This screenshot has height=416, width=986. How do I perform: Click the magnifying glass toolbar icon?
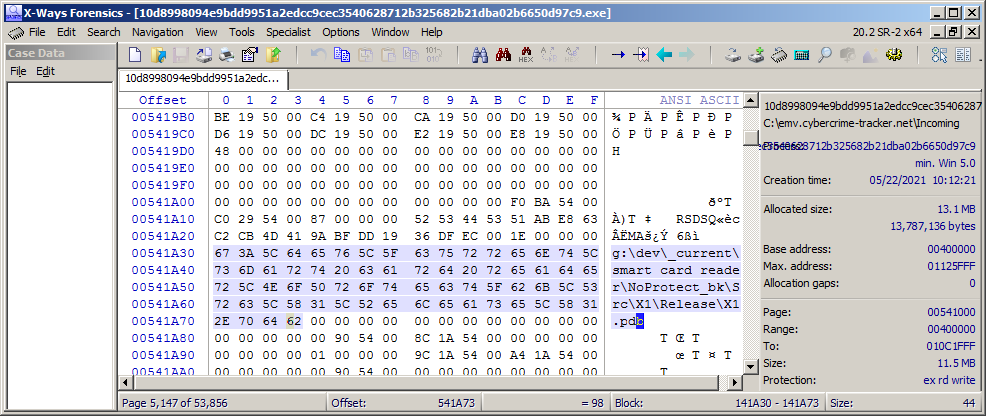[824, 55]
